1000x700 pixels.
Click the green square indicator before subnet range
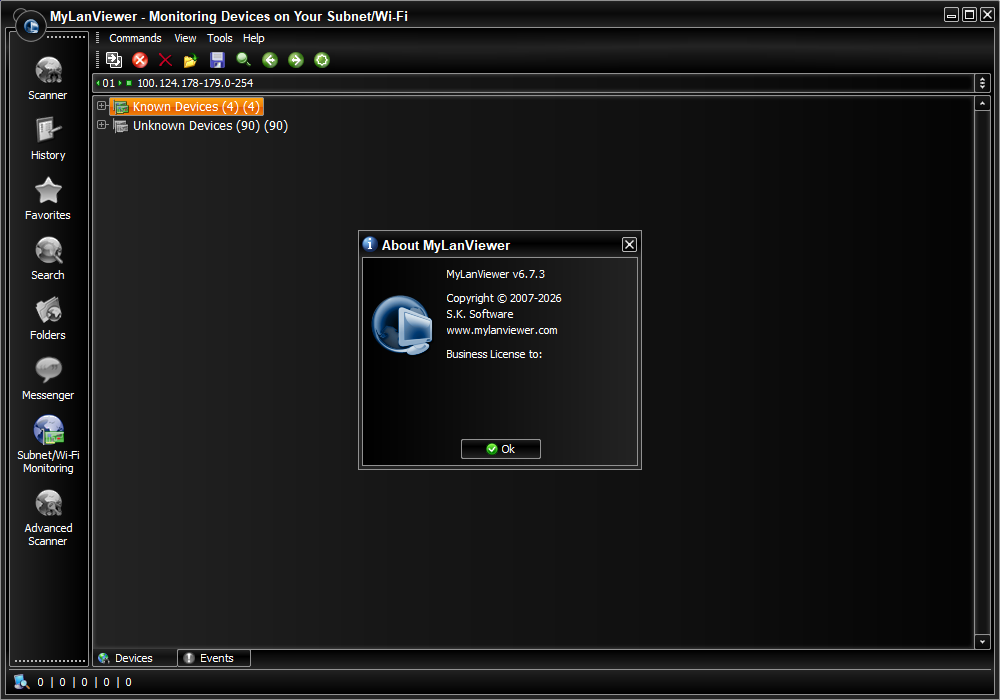tap(129, 83)
